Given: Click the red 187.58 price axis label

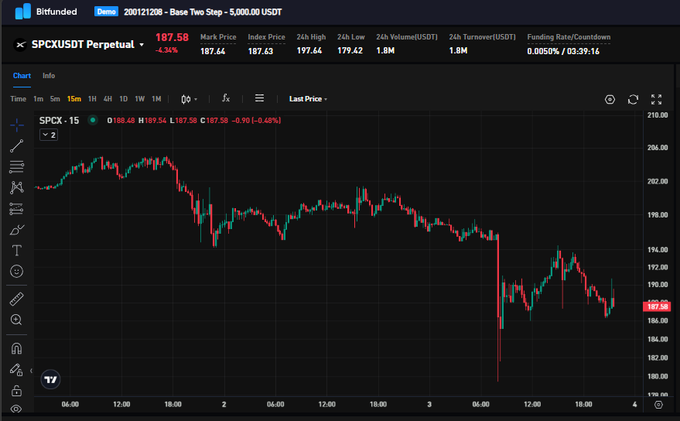Looking at the screenshot, I should (657, 307).
